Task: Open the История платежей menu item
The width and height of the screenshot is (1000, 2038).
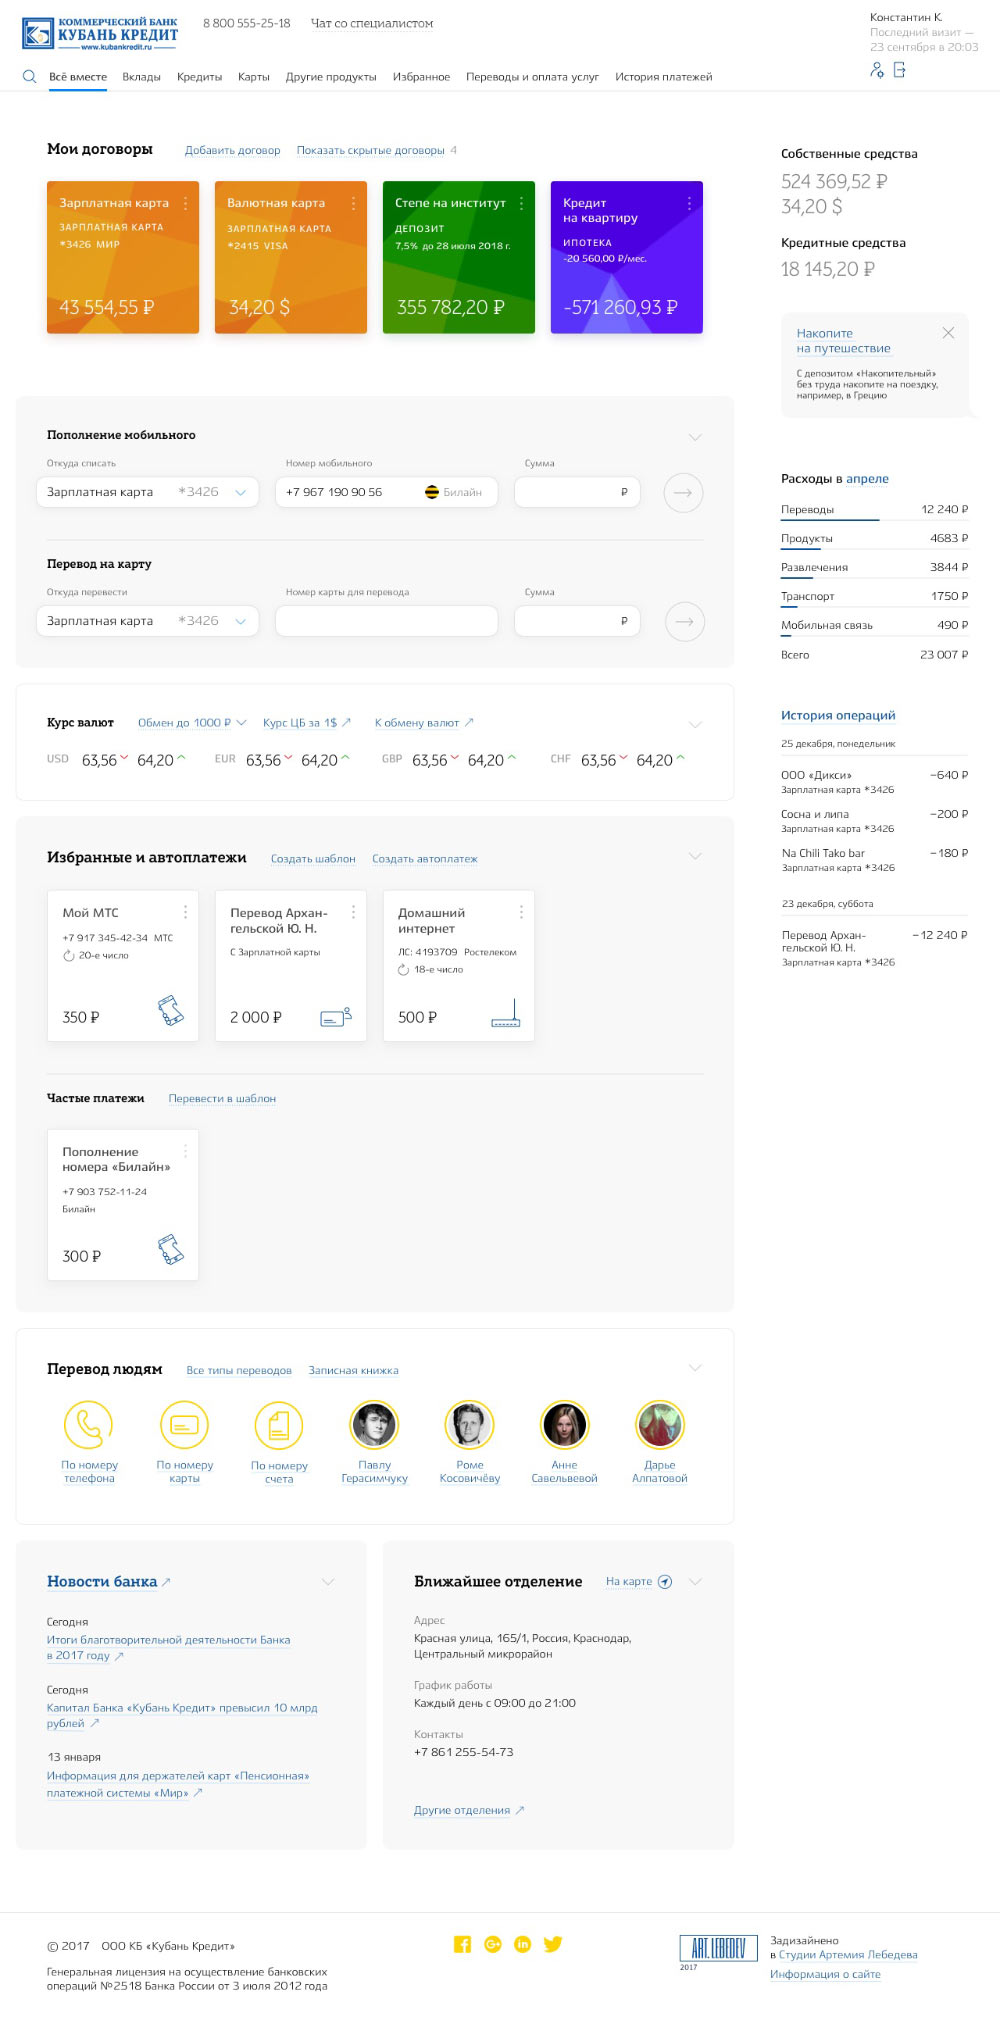Action: 663,77
